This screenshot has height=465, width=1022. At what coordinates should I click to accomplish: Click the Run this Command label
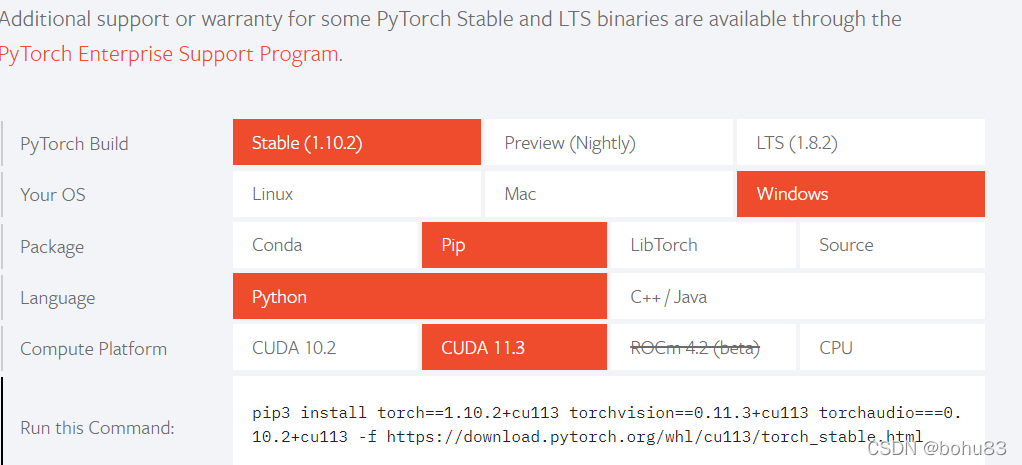pos(97,428)
